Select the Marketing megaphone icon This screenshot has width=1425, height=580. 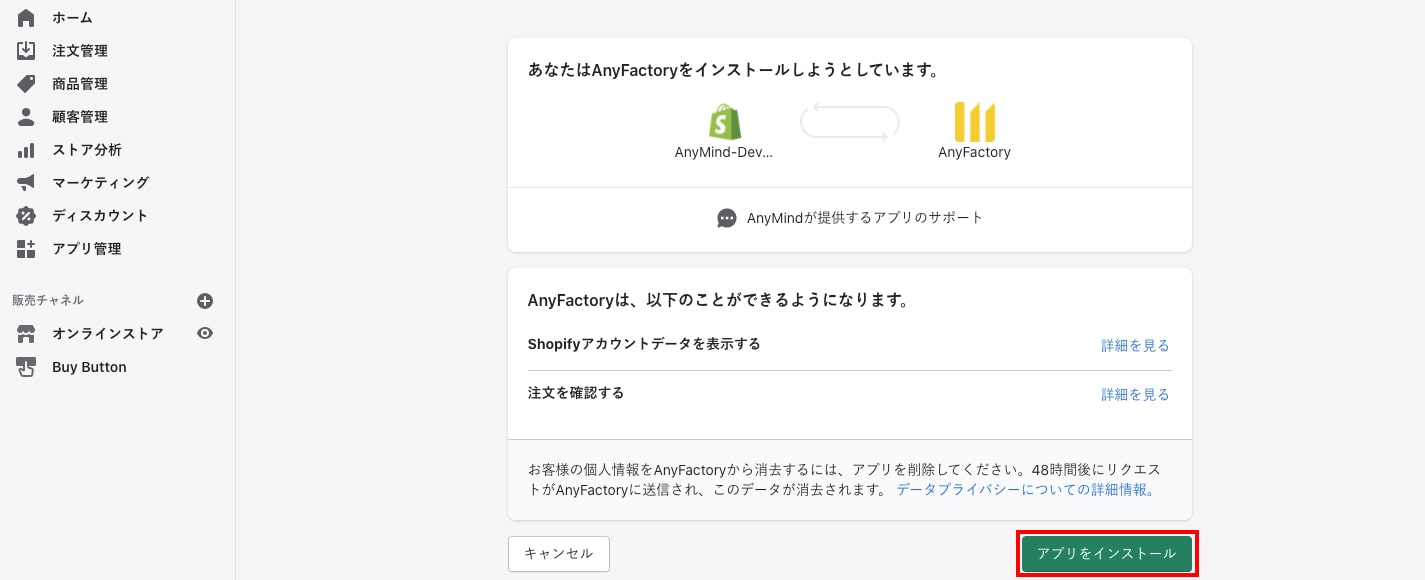tap(26, 183)
